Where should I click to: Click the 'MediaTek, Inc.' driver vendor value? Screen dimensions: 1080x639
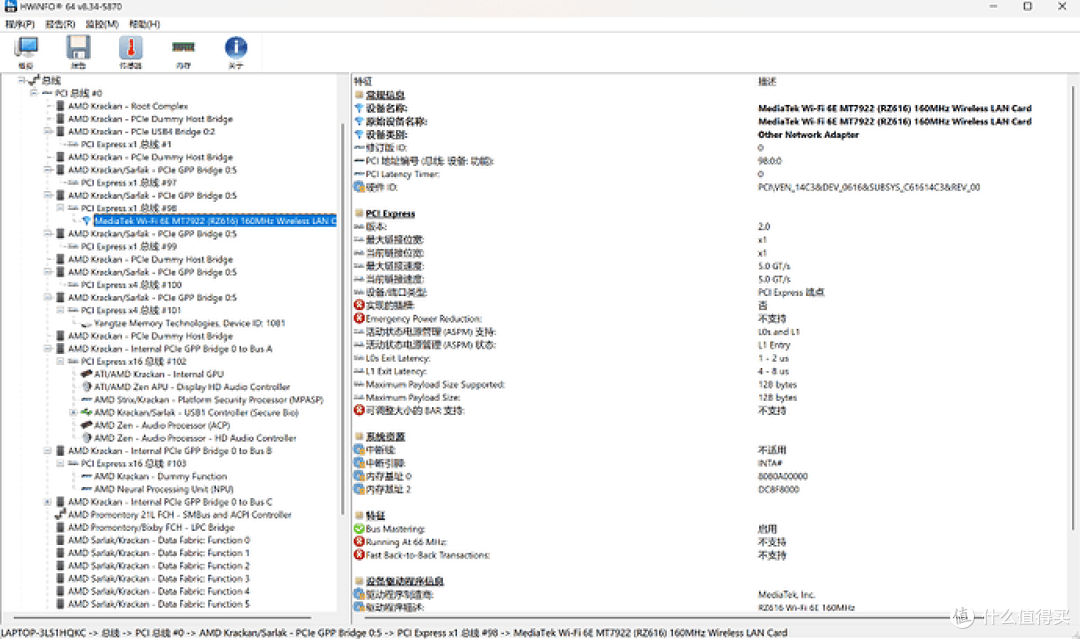pos(787,594)
